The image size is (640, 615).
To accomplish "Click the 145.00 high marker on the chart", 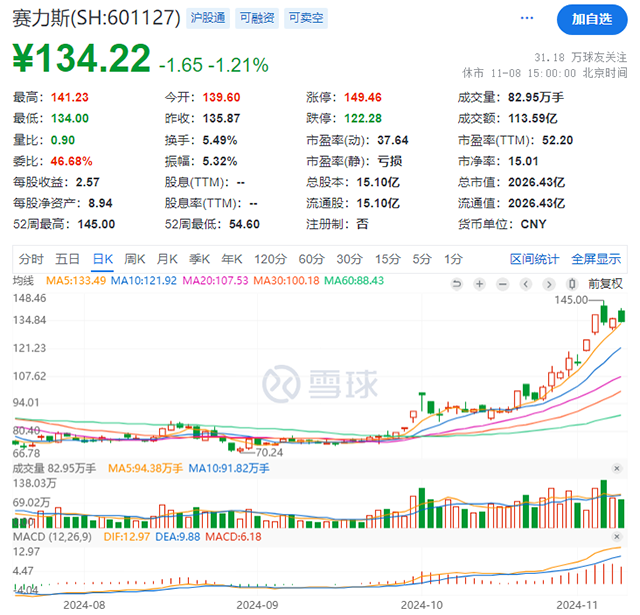I will [x=571, y=300].
